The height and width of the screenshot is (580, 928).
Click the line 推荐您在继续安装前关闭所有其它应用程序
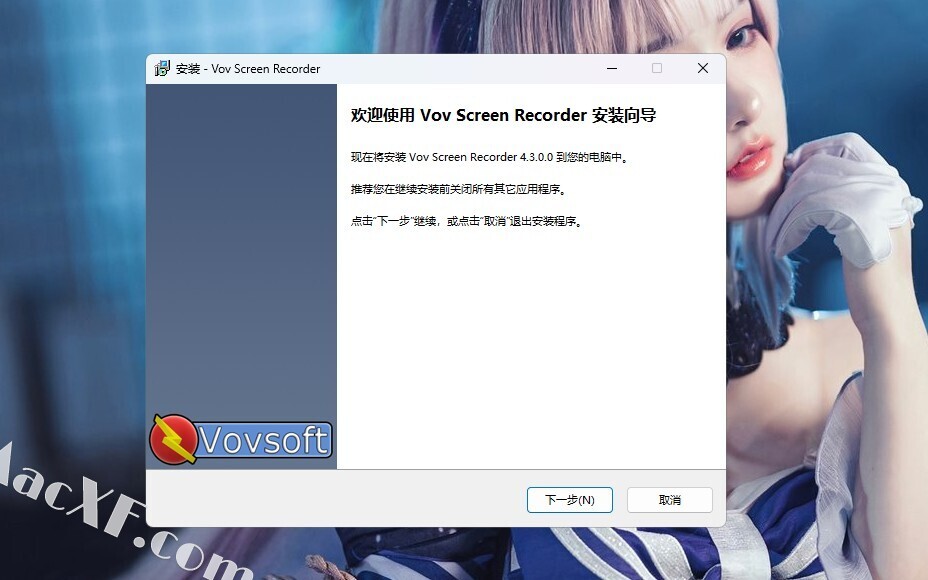[x=459, y=189]
